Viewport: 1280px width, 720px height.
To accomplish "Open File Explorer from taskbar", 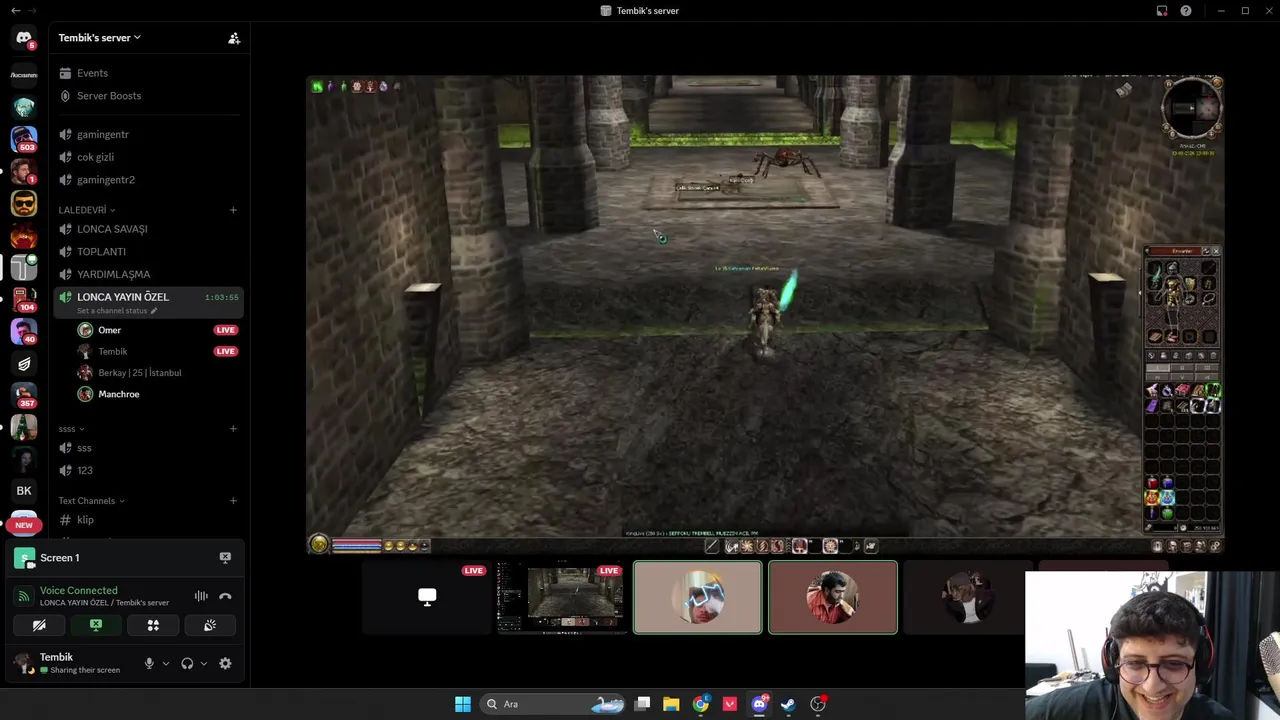I will click(671, 704).
